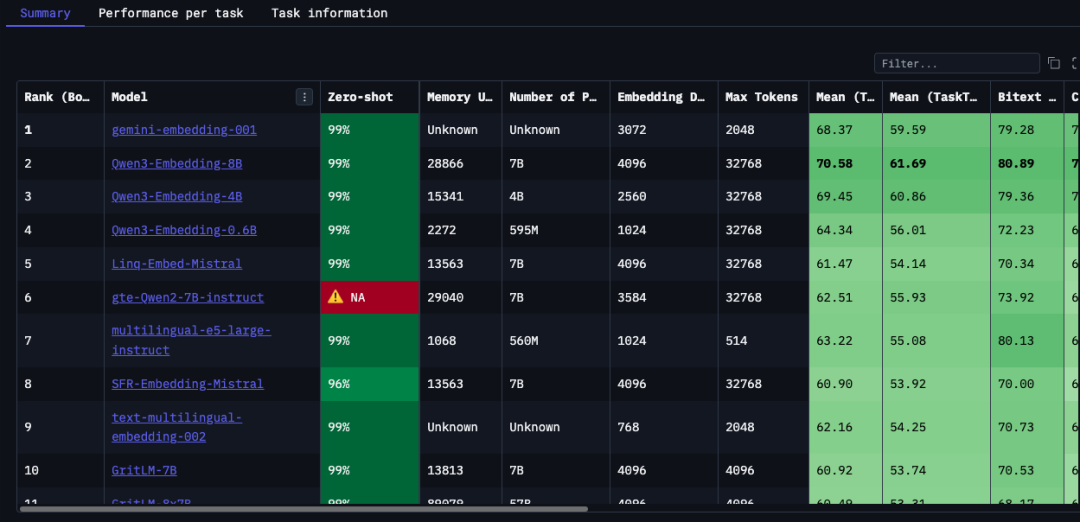Select the red NA zero-shot cell
The image size is (1080, 522).
click(x=370, y=297)
